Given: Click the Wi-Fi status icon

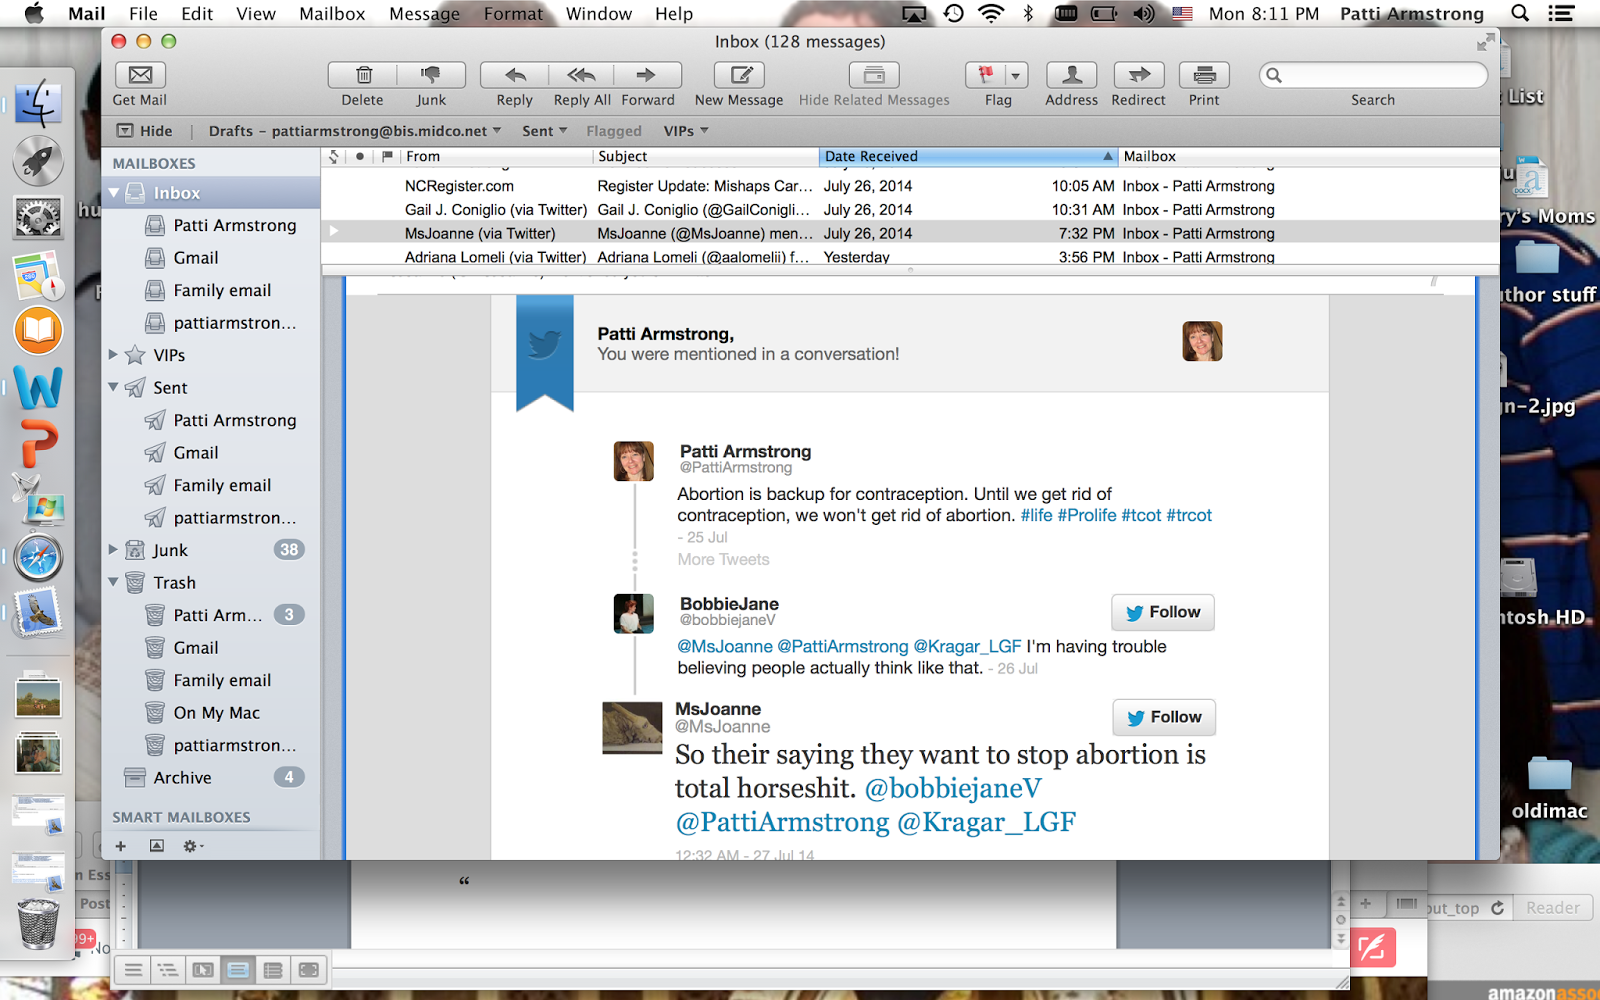Looking at the screenshot, I should pos(991,14).
